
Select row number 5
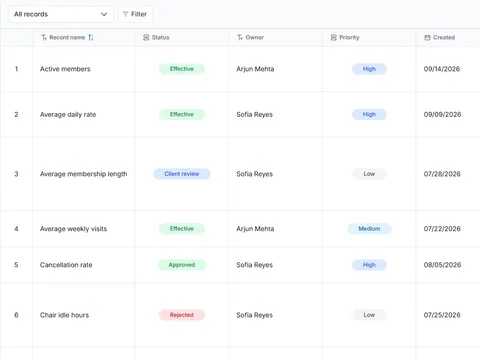coord(16,265)
